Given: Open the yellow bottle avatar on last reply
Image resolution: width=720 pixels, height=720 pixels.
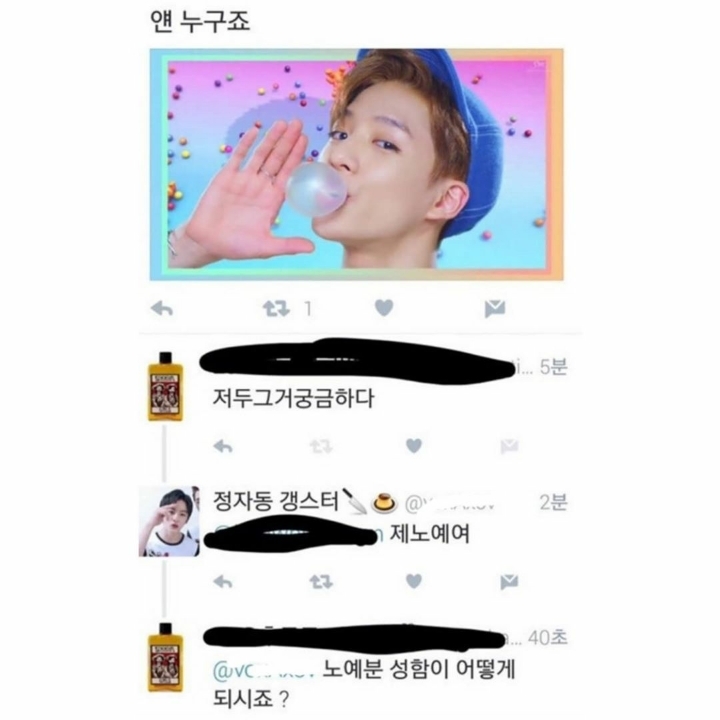Looking at the screenshot, I should (165, 657).
